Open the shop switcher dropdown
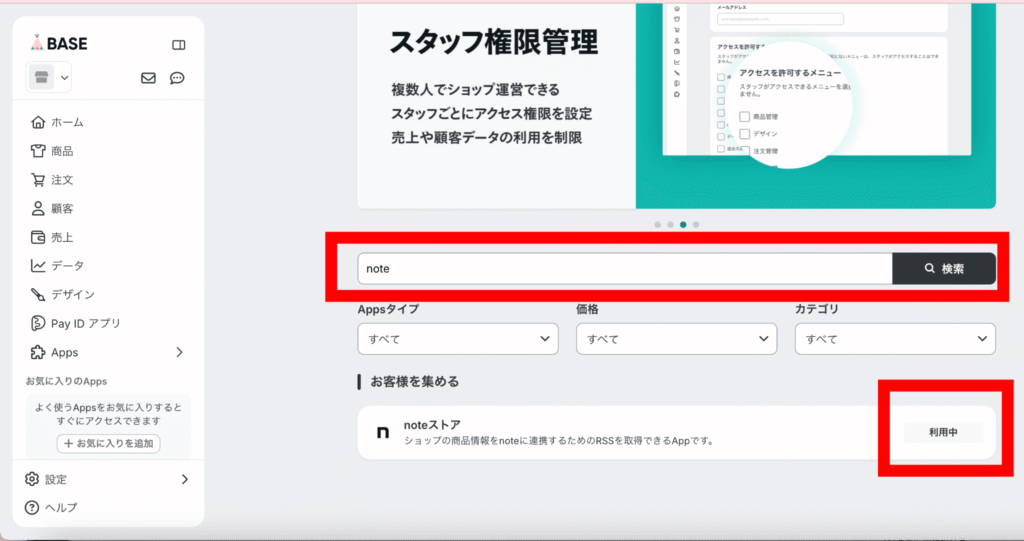This screenshot has width=1024, height=541. coord(49,78)
